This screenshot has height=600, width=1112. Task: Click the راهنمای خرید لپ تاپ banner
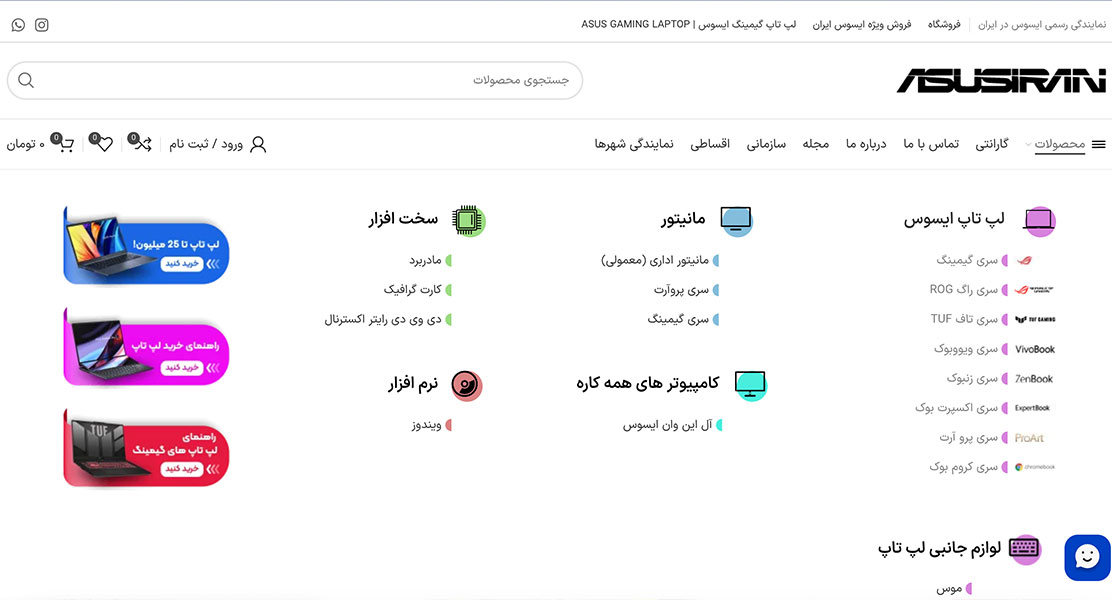pyautogui.click(x=146, y=348)
